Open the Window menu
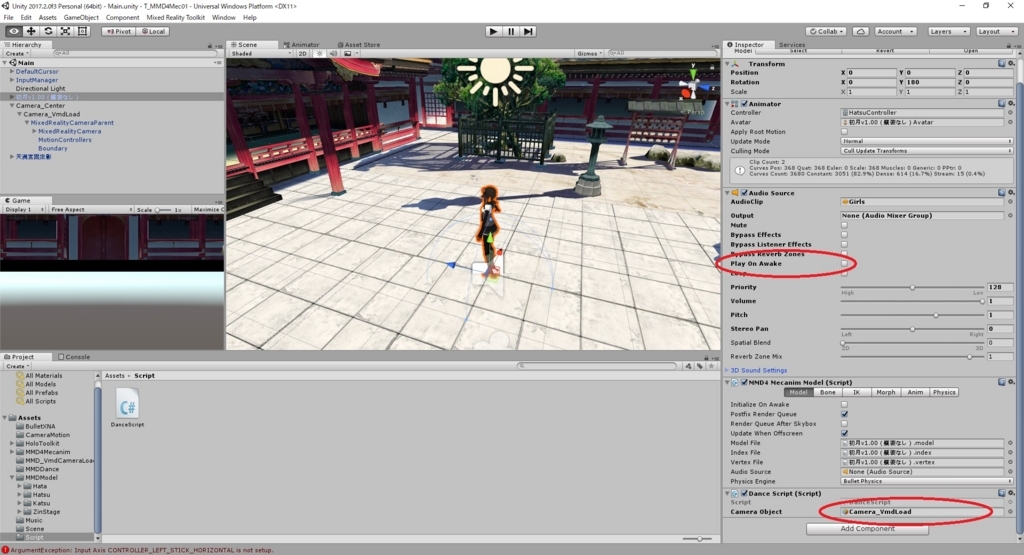The height and width of the screenshot is (555, 1024). pos(223,18)
